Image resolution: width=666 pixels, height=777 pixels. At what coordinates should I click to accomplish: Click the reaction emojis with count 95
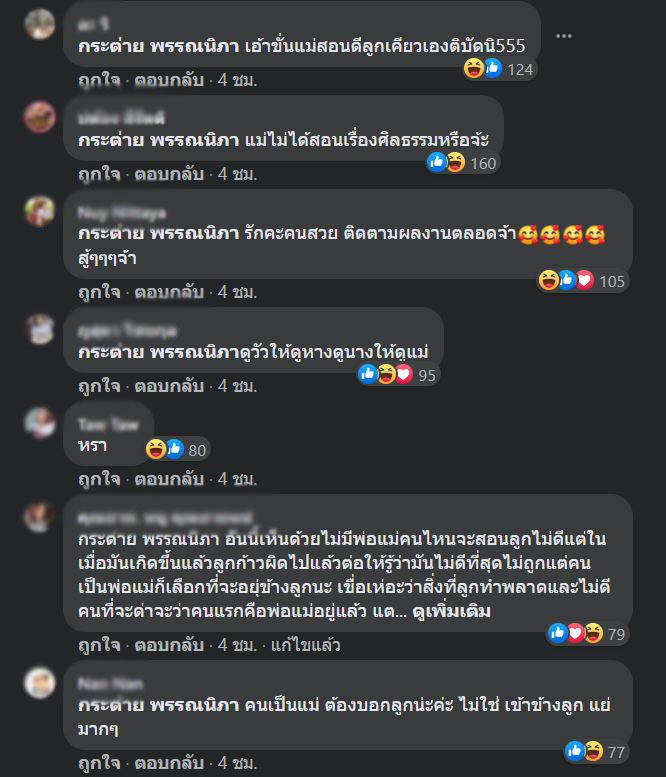coord(398,375)
